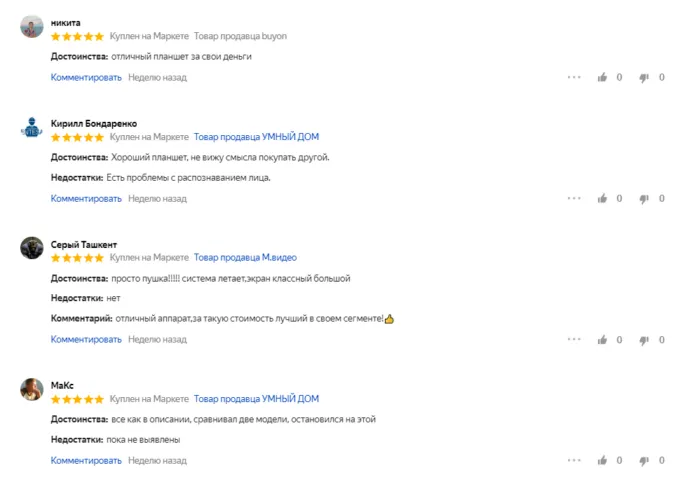
Task: Thumbs up Кирилл Бондаренко's review
Action: [x=602, y=198]
